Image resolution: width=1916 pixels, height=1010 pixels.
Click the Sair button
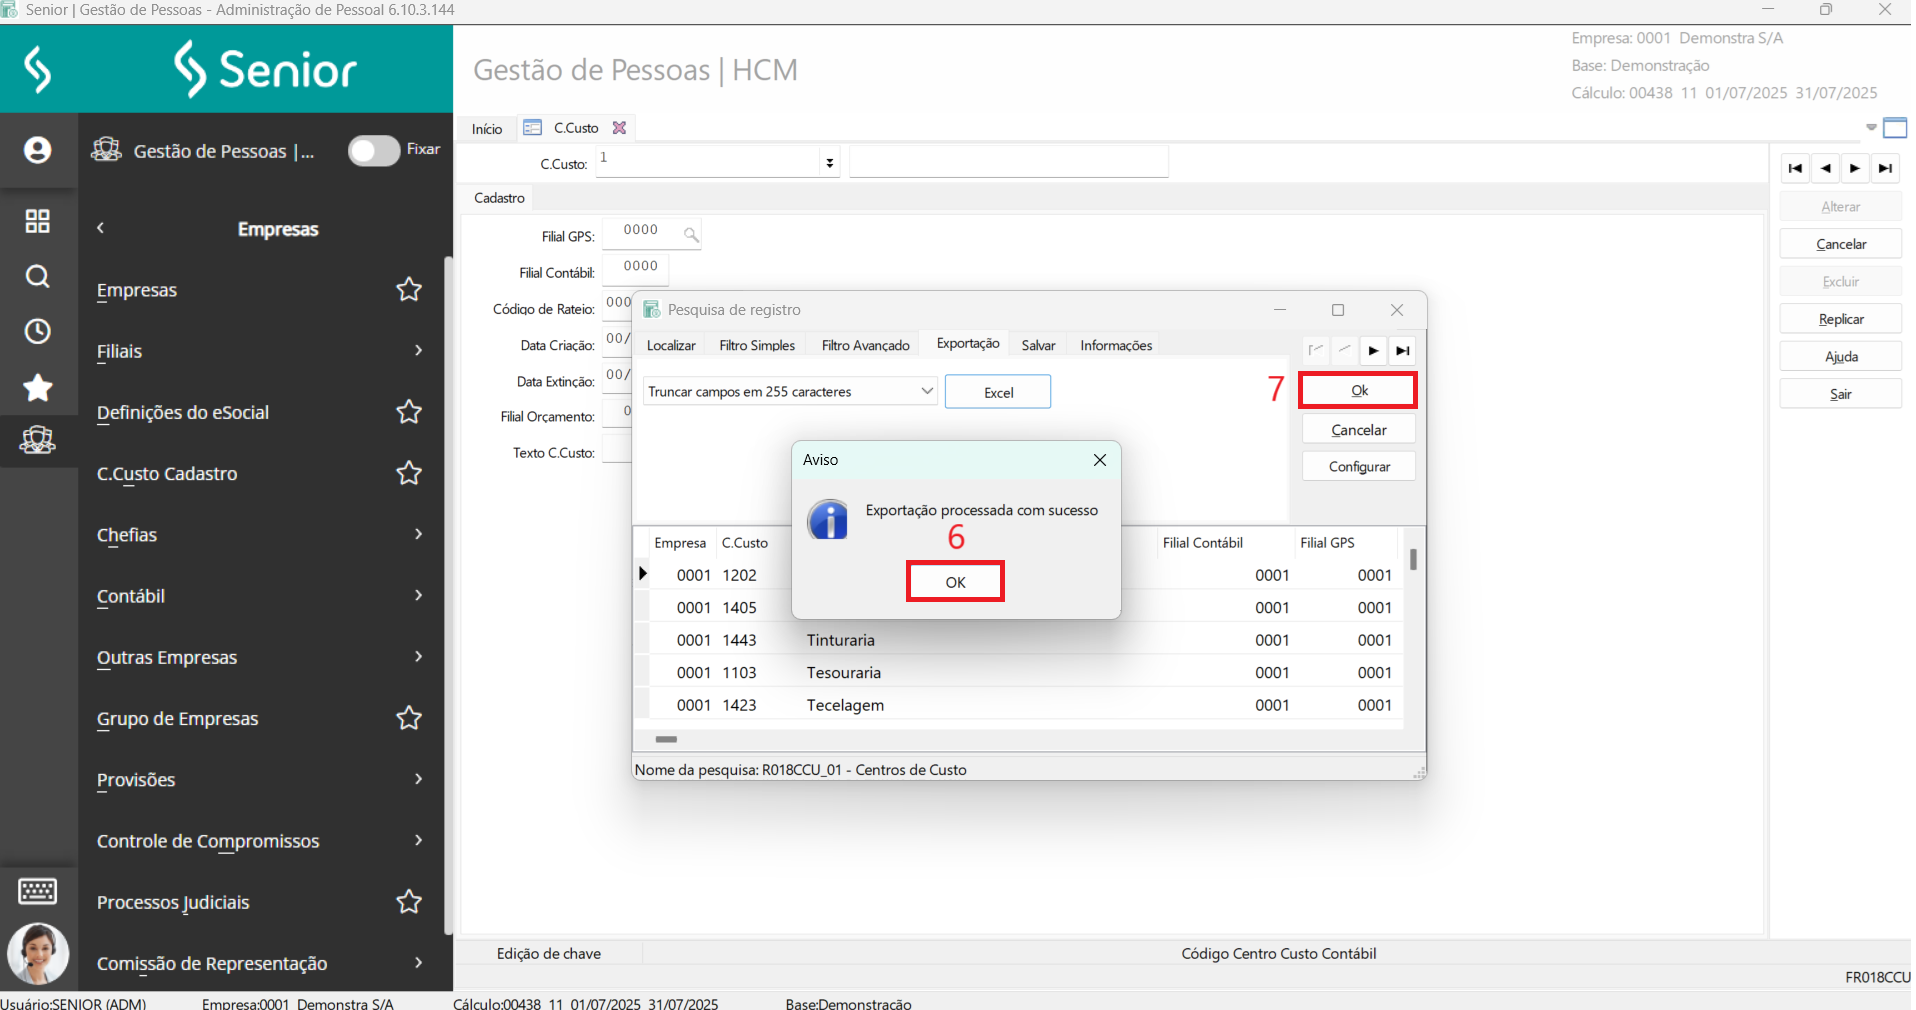coord(1840,394)
